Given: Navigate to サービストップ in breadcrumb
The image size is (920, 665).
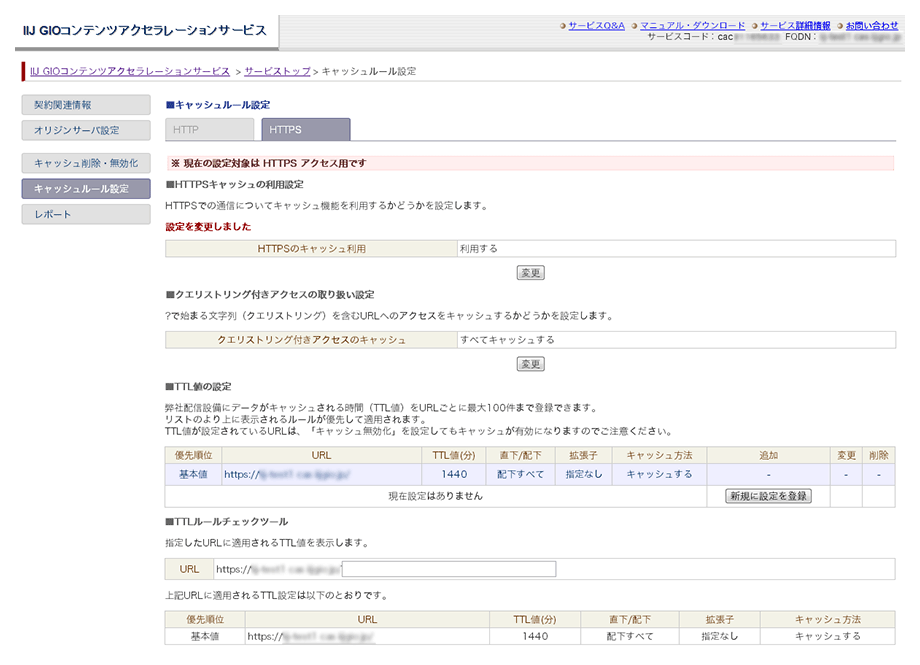Looking at the screenshot, I should [x=277, y=72].
